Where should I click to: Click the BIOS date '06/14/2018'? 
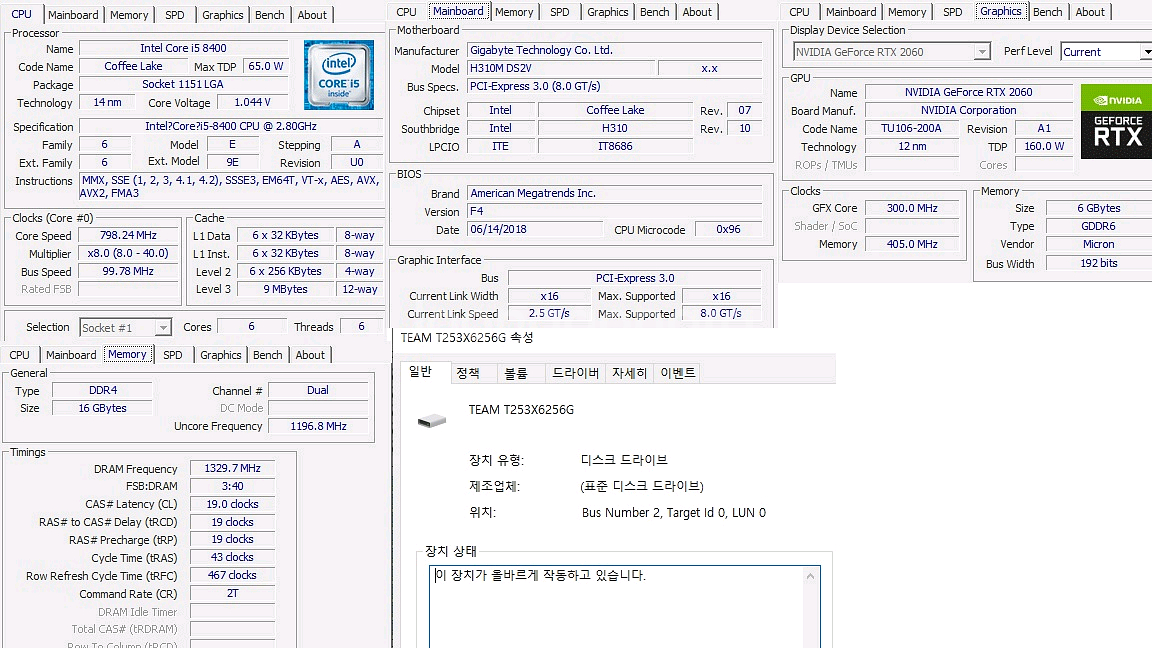535,229
